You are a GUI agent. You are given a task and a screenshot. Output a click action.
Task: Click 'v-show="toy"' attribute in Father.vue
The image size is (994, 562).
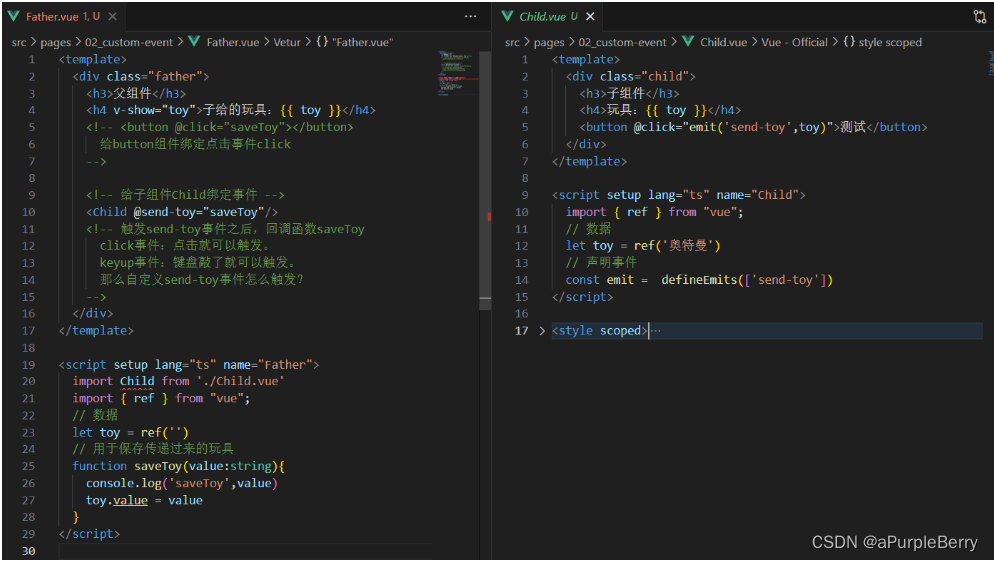154,110
